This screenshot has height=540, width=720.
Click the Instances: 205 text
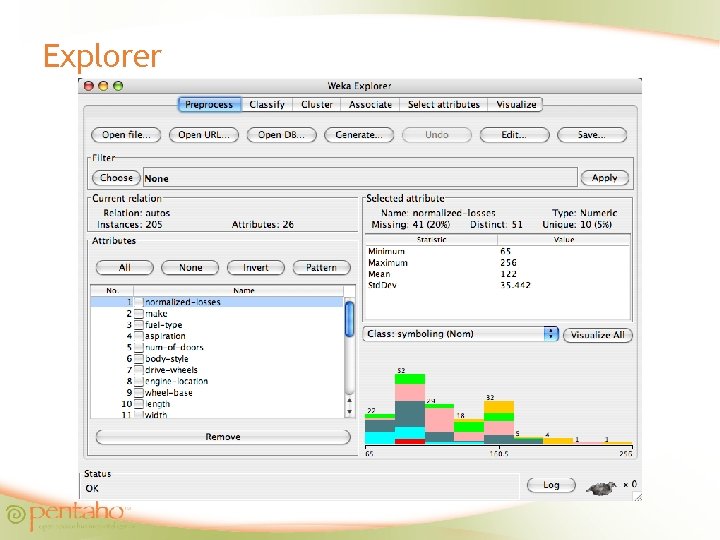coord(130,225)
